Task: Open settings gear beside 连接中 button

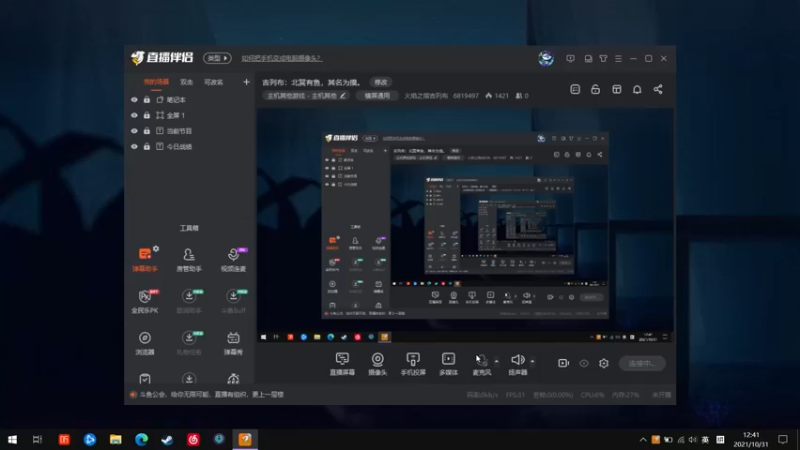Action: click(604, 363)
